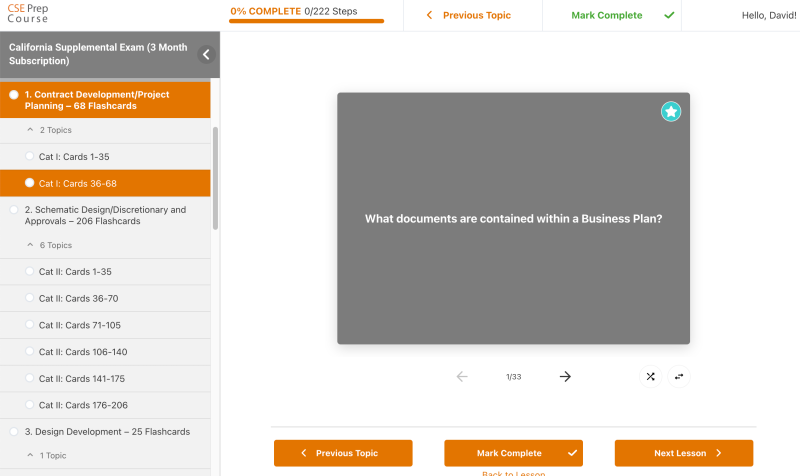Toggle completion circle for Design Development lesson

[x=14, y=432]
